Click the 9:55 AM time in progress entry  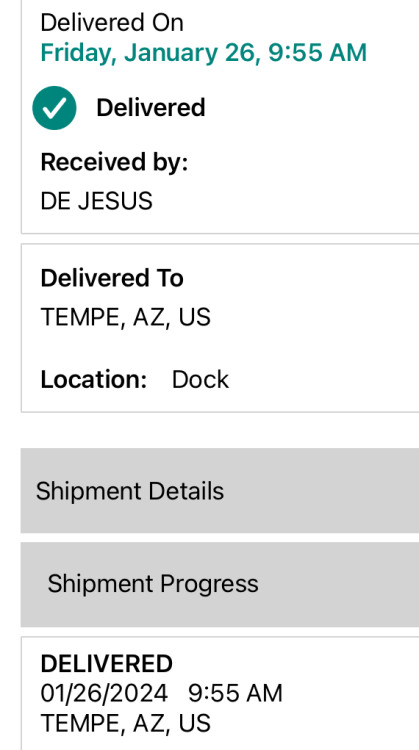[235, 693]
